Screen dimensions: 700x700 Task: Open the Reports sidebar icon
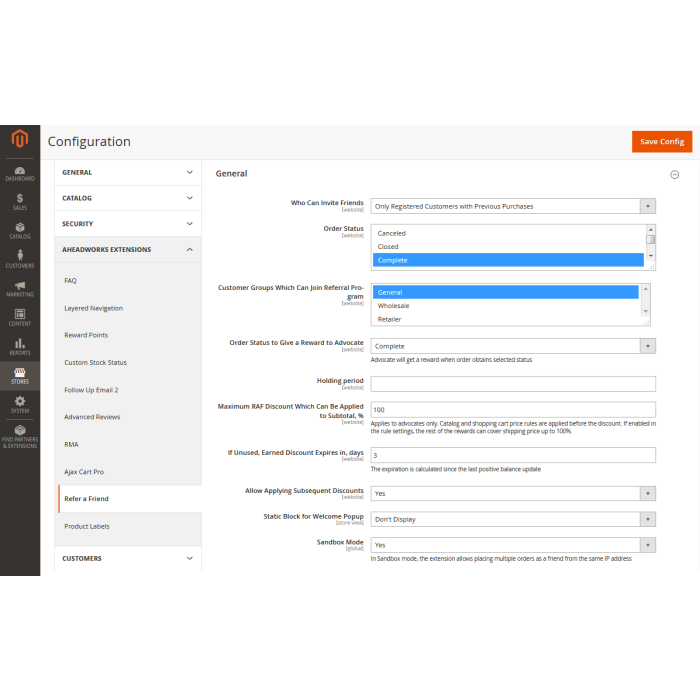20,346
